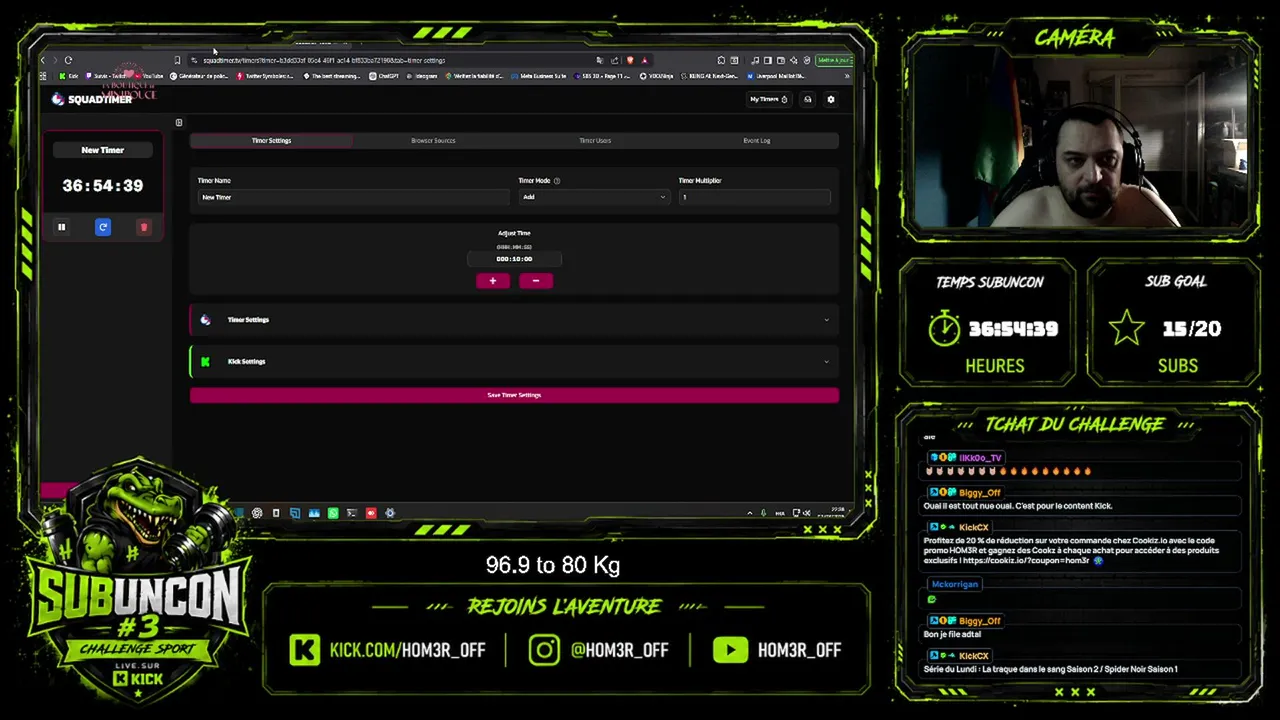This screenshot has width=1280, height=720.
Task: Open the YouTube bookmark
Action: coord(148,76)
